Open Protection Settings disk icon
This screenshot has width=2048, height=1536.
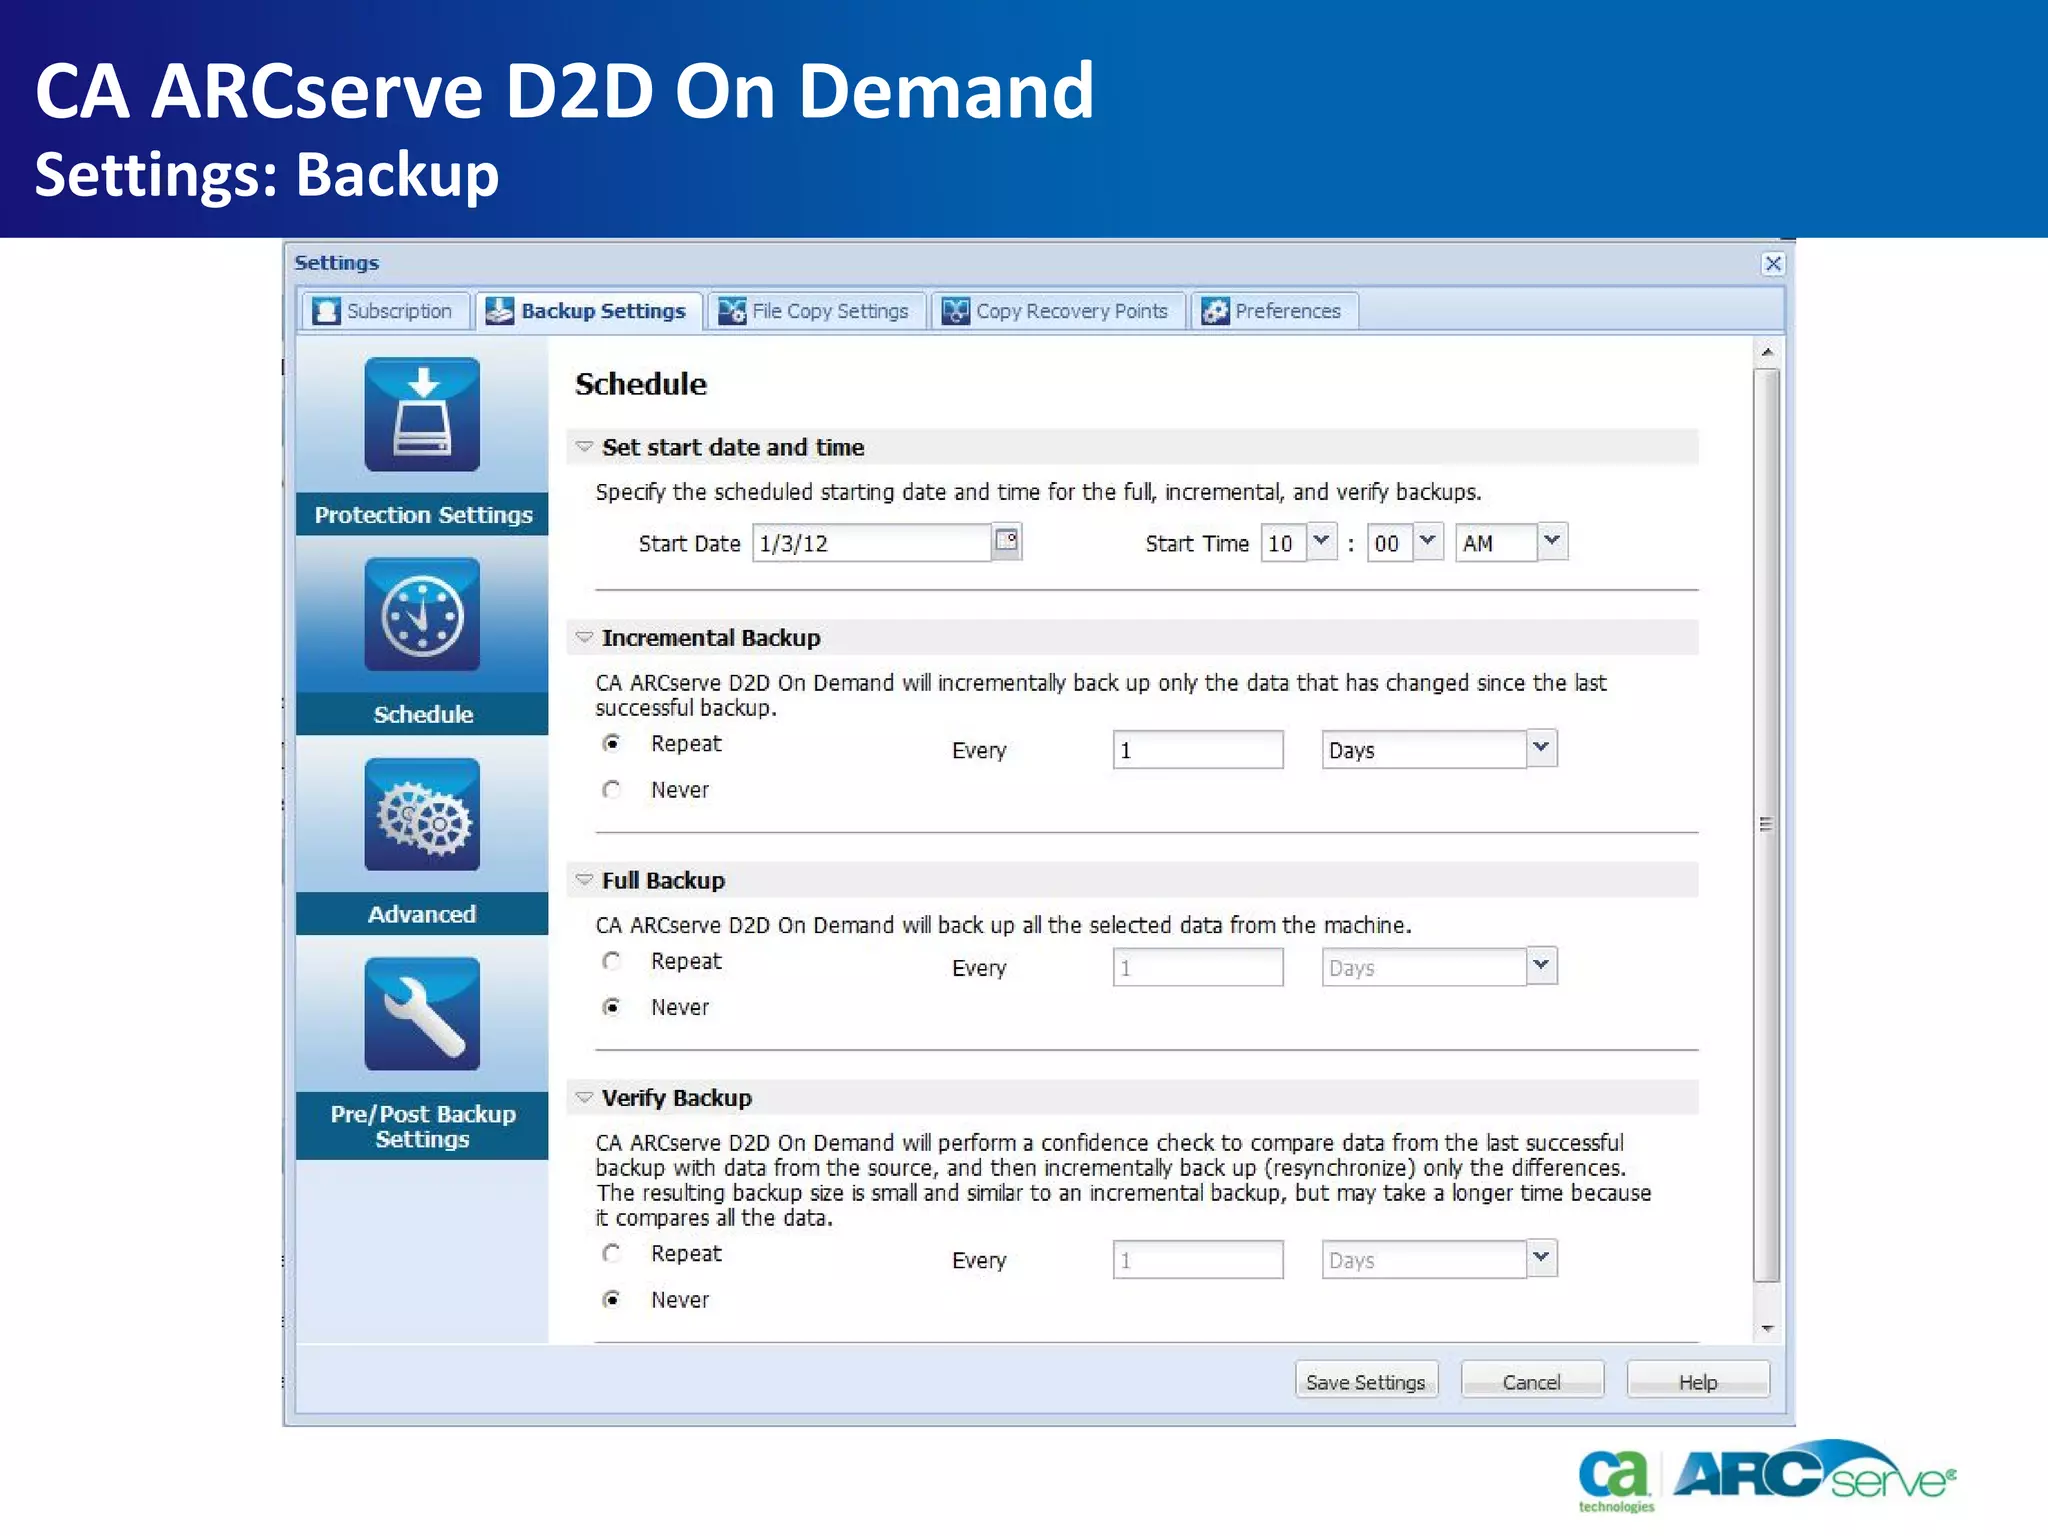coord(422,414)
